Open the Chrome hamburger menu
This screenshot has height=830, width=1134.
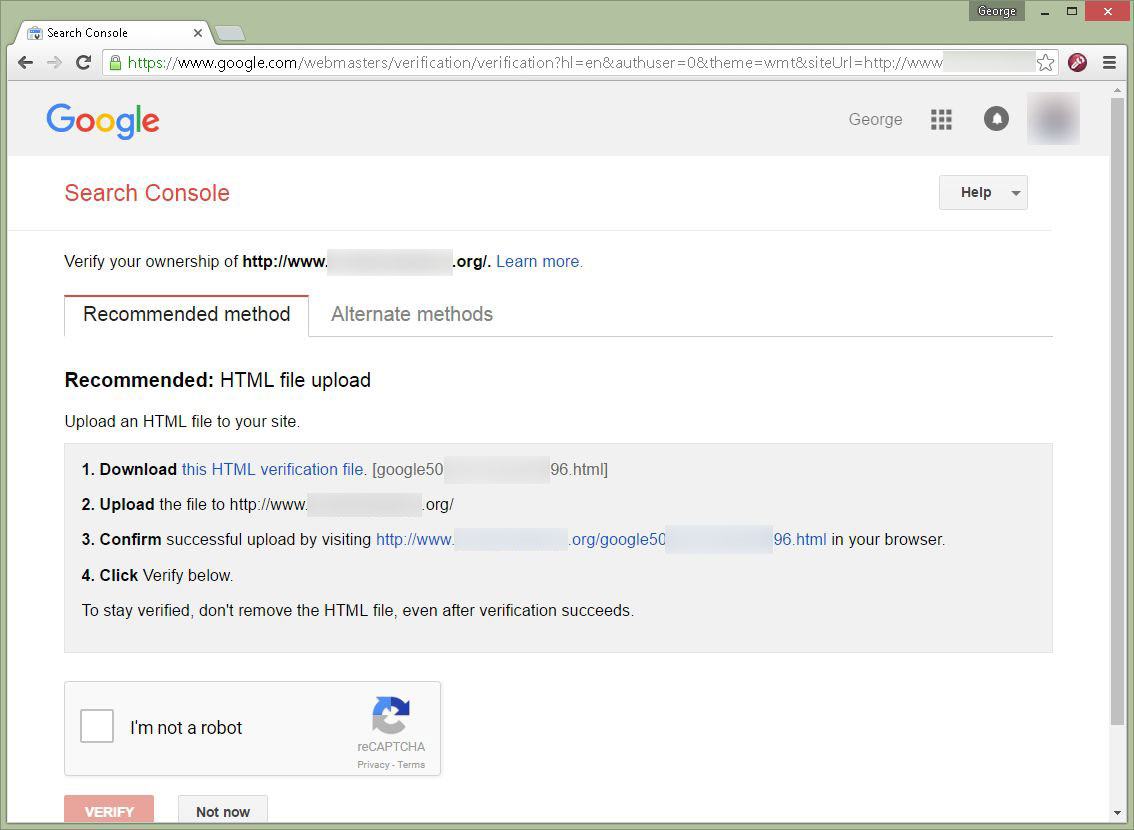[1109, 63]
